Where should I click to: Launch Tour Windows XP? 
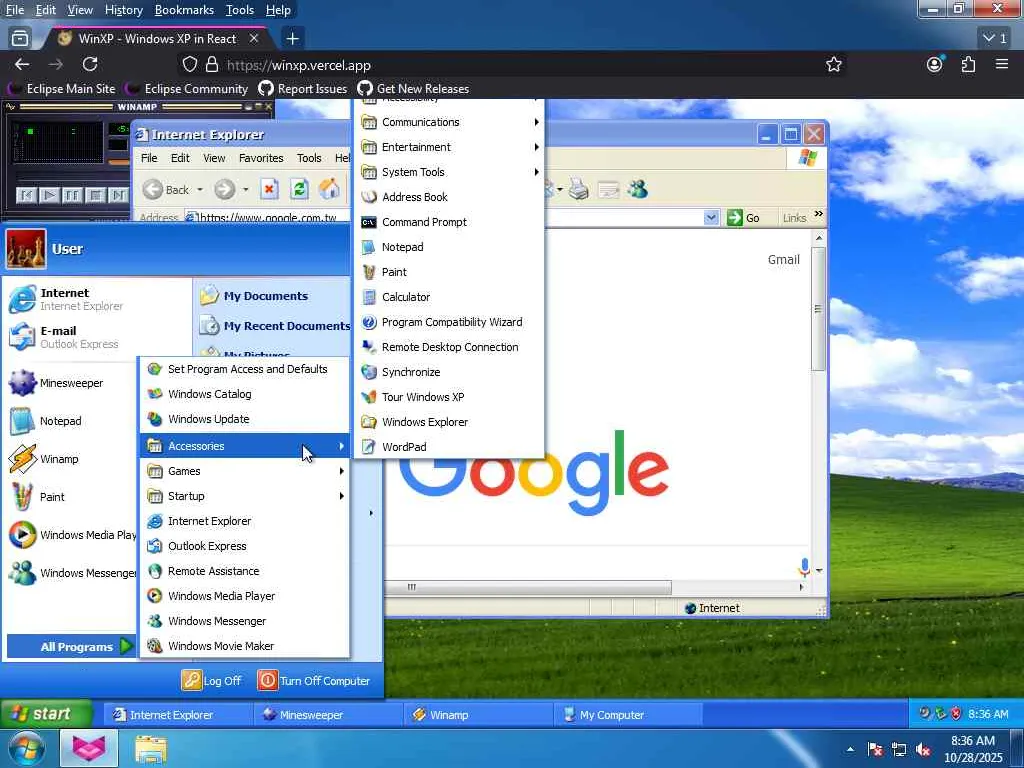(x=449, y=397)
